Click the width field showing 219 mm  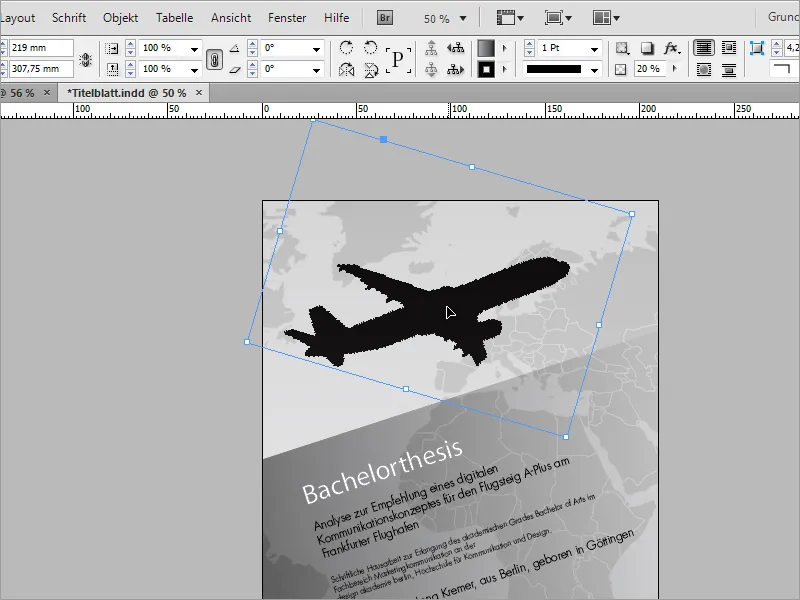coord(41,47)
